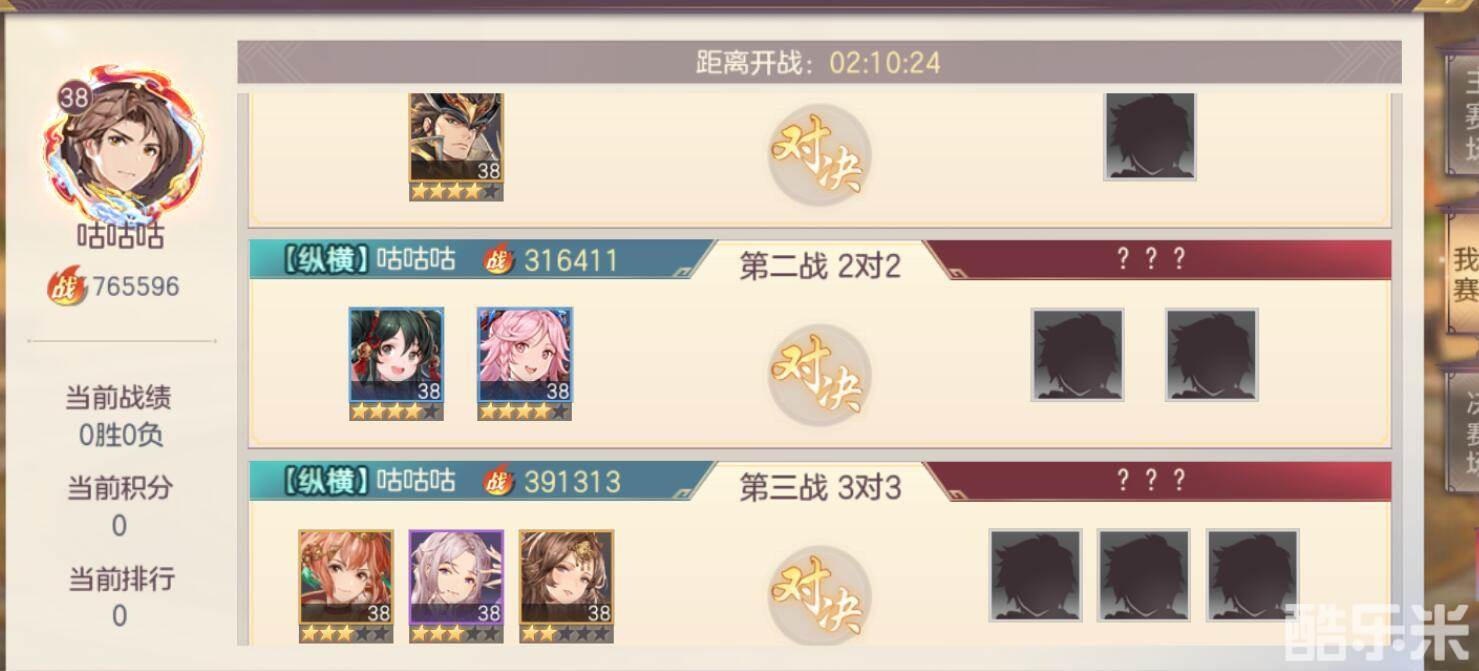The width and height of the screenshot is (1479, 671).
Task: Tap the first unknown opponent silhouette, second battle
Action: tap(1078, 355)
